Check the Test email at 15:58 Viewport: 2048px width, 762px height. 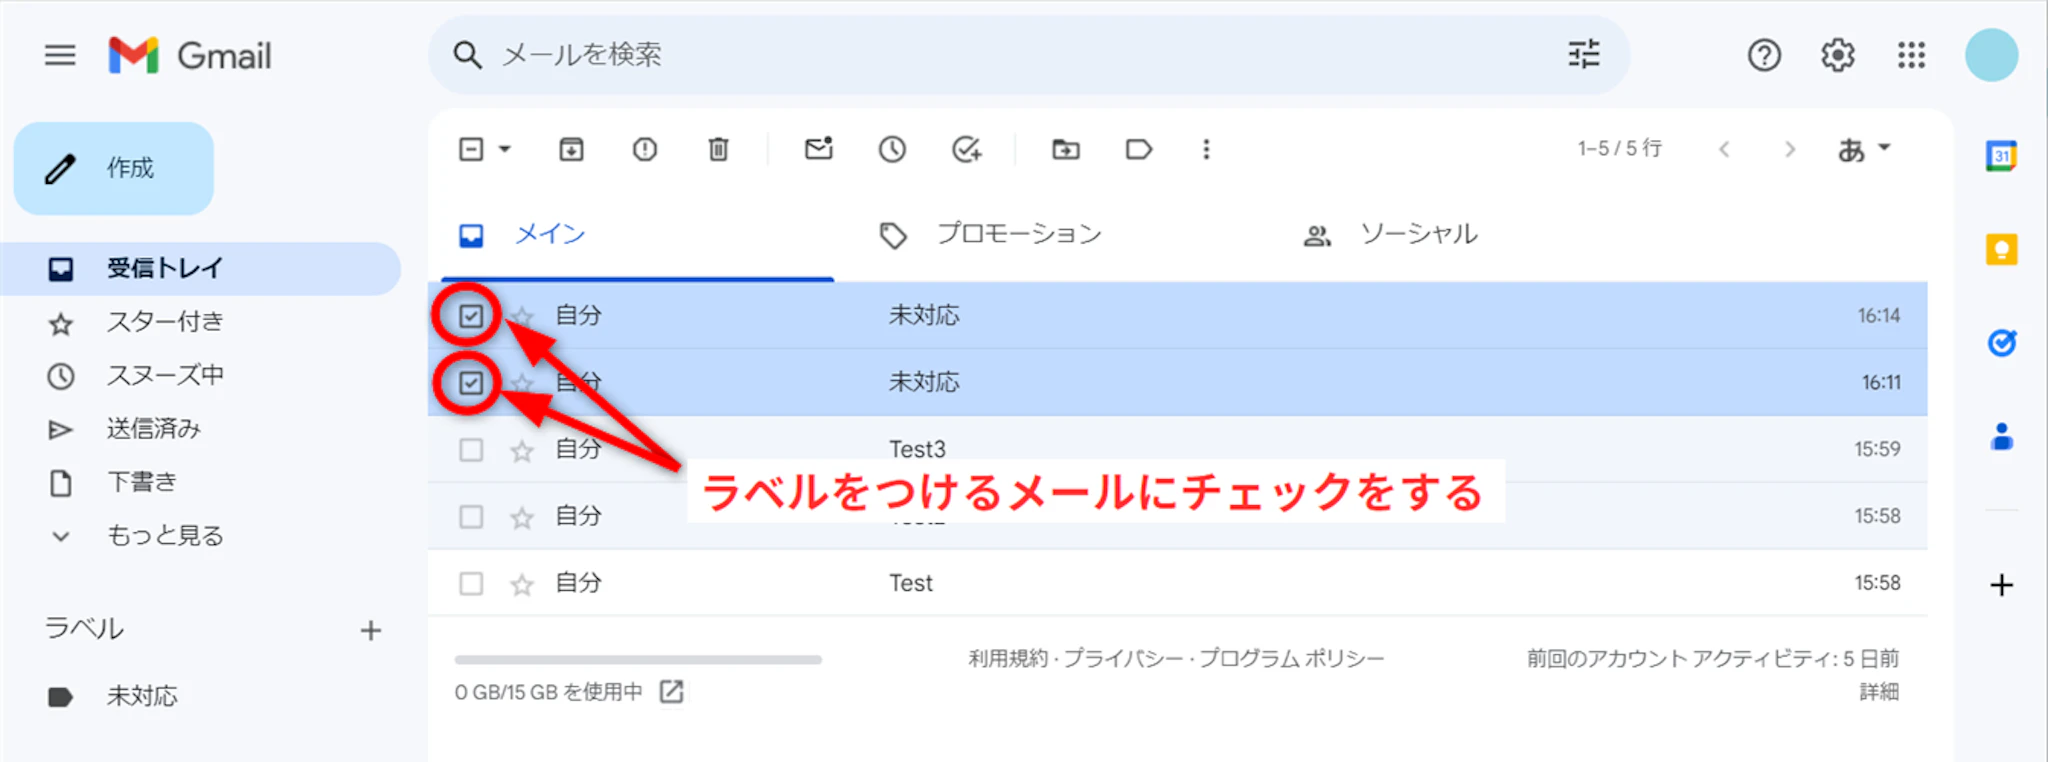click(470, 584)
